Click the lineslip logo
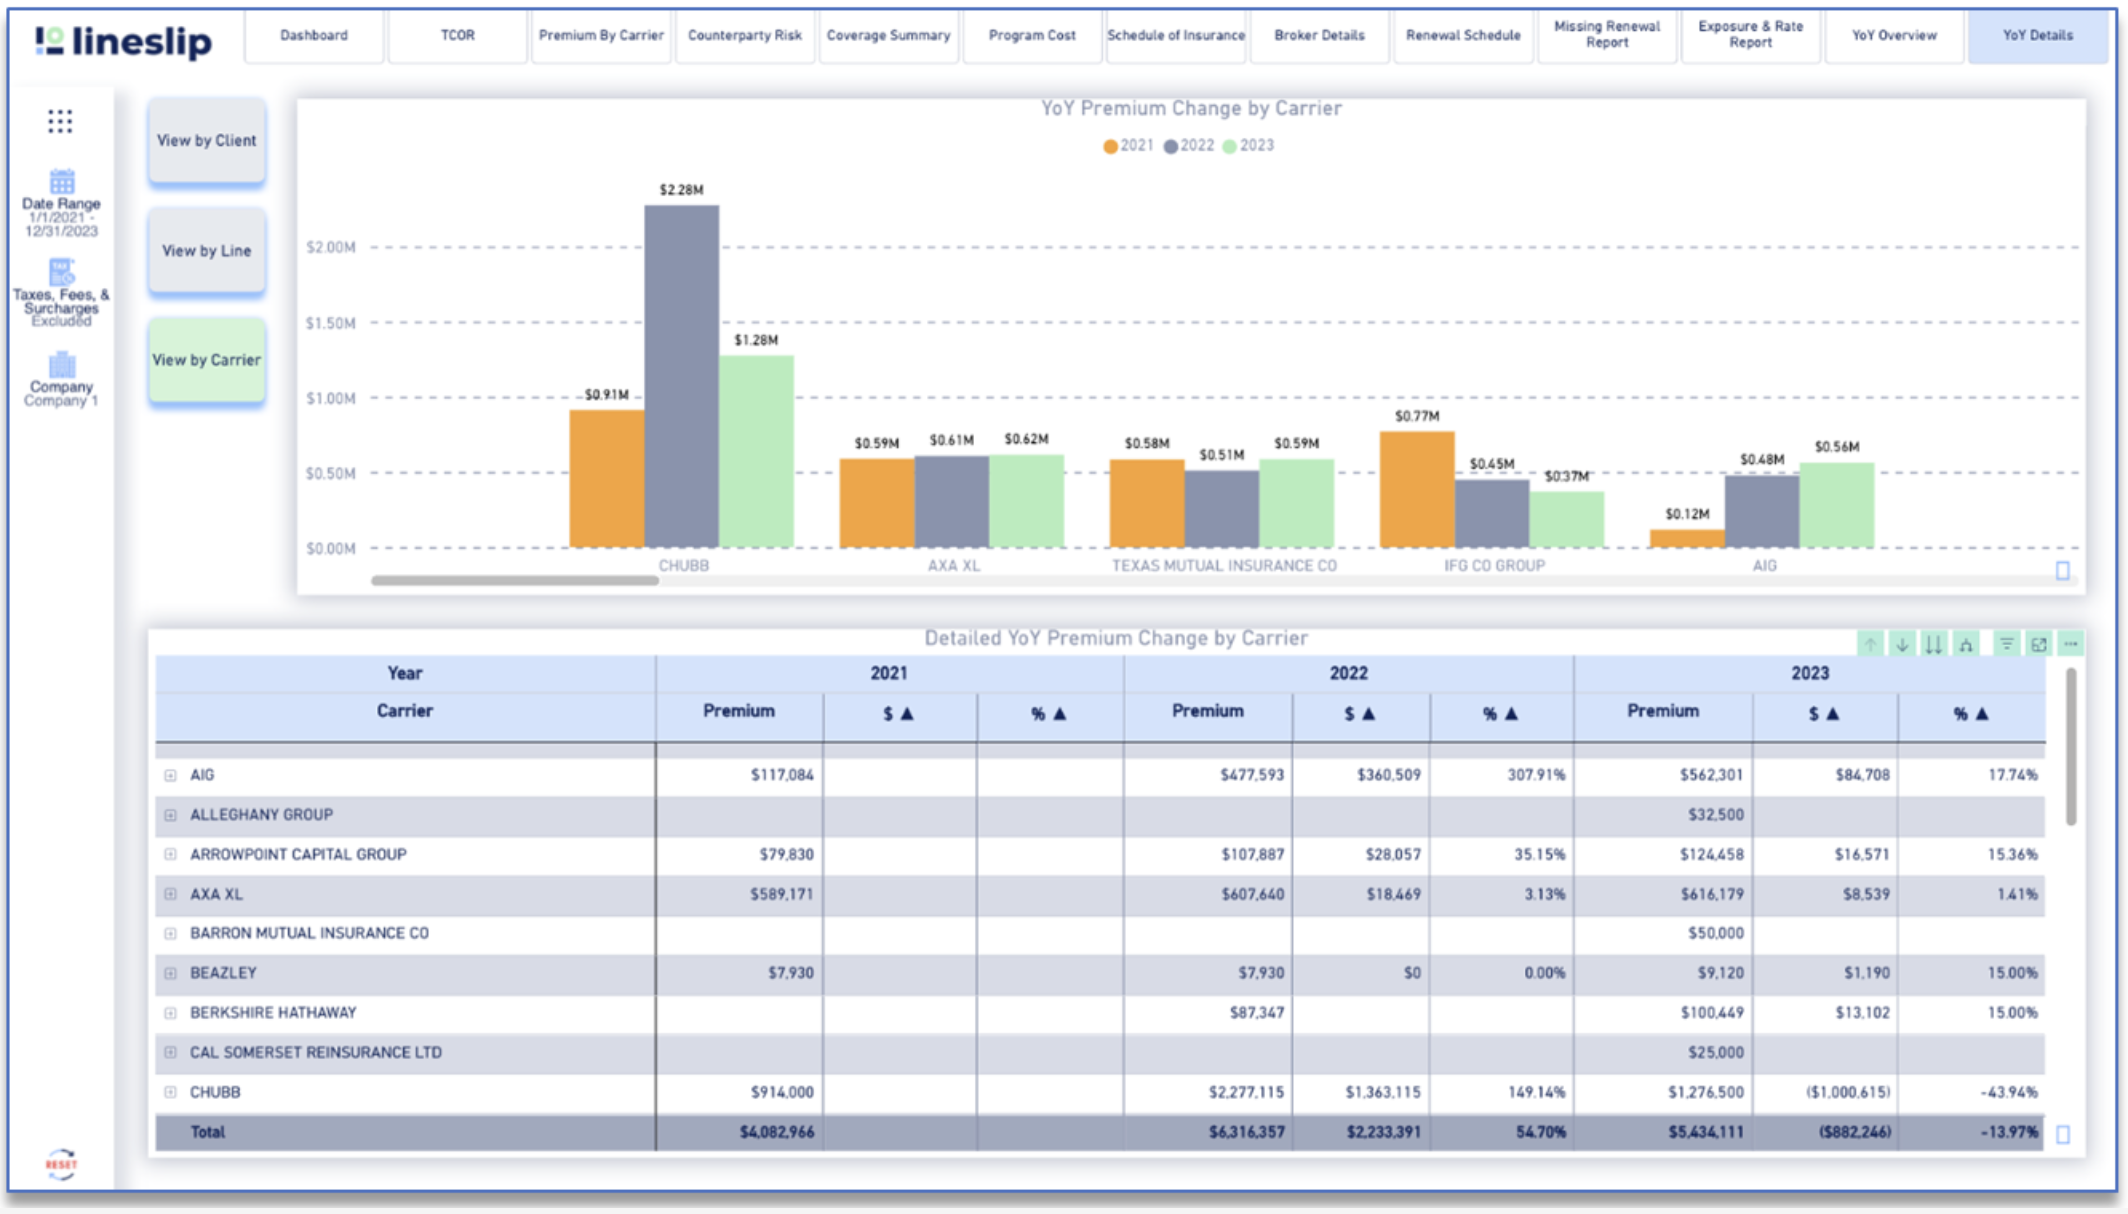This screenshot has width=2128, height=1214. click(x=124, y=41)
